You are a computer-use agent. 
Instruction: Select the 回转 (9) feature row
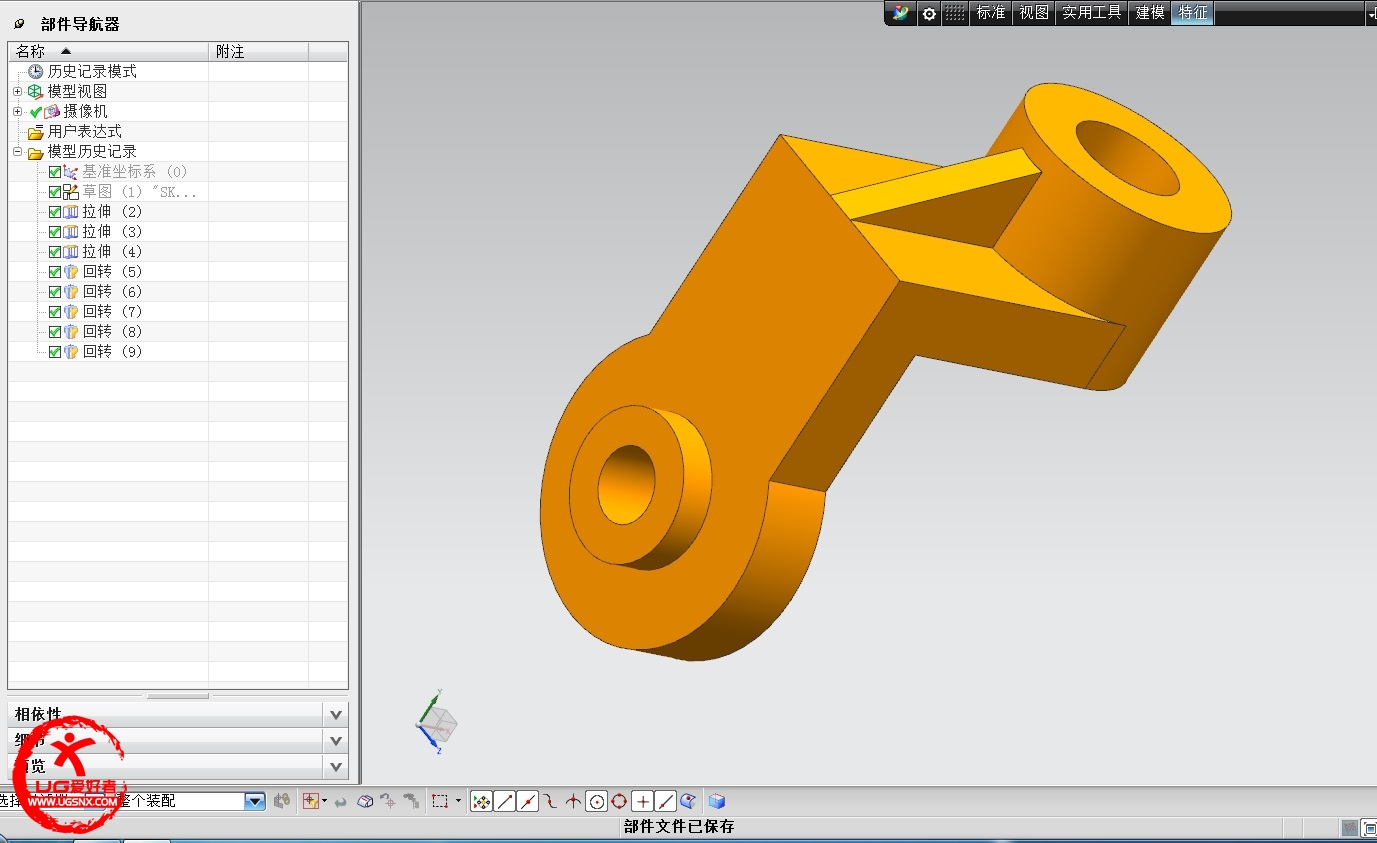click(178, 352)
